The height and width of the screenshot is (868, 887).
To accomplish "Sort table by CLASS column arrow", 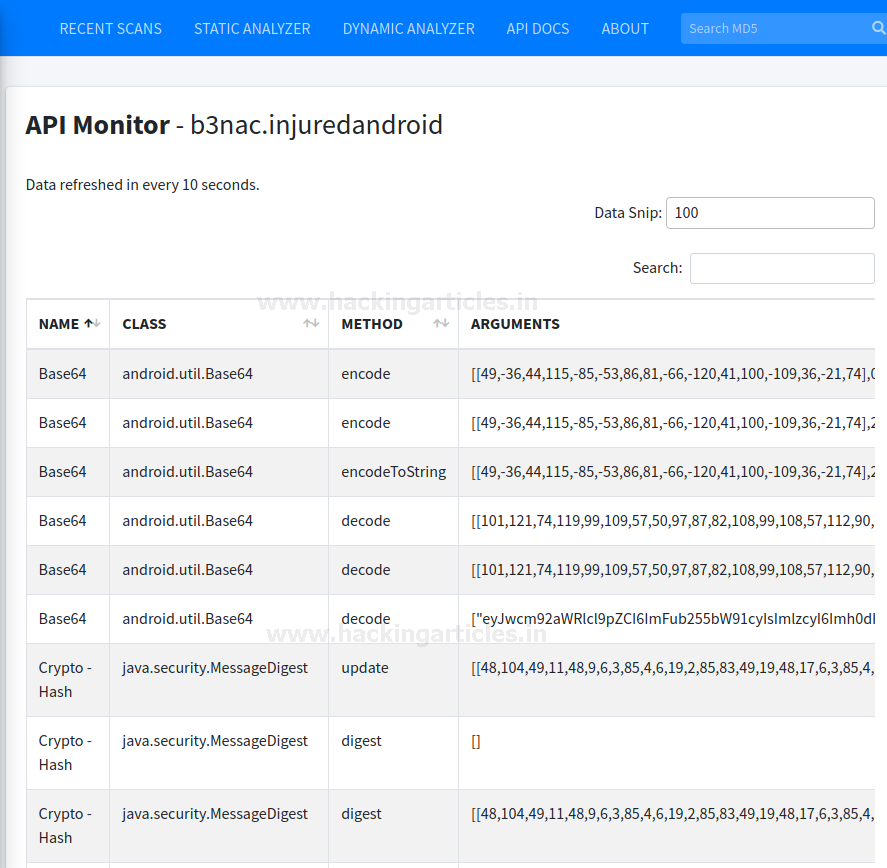I will [x=311, y=324].
